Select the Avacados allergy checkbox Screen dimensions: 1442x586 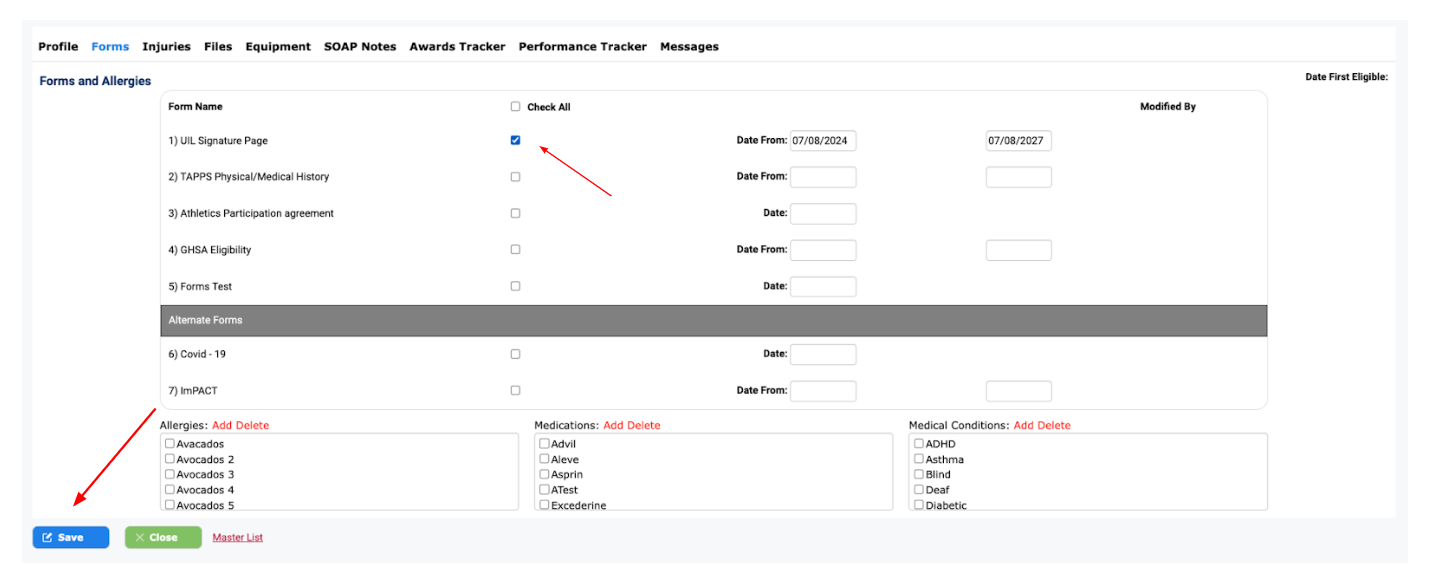[170, 444]
